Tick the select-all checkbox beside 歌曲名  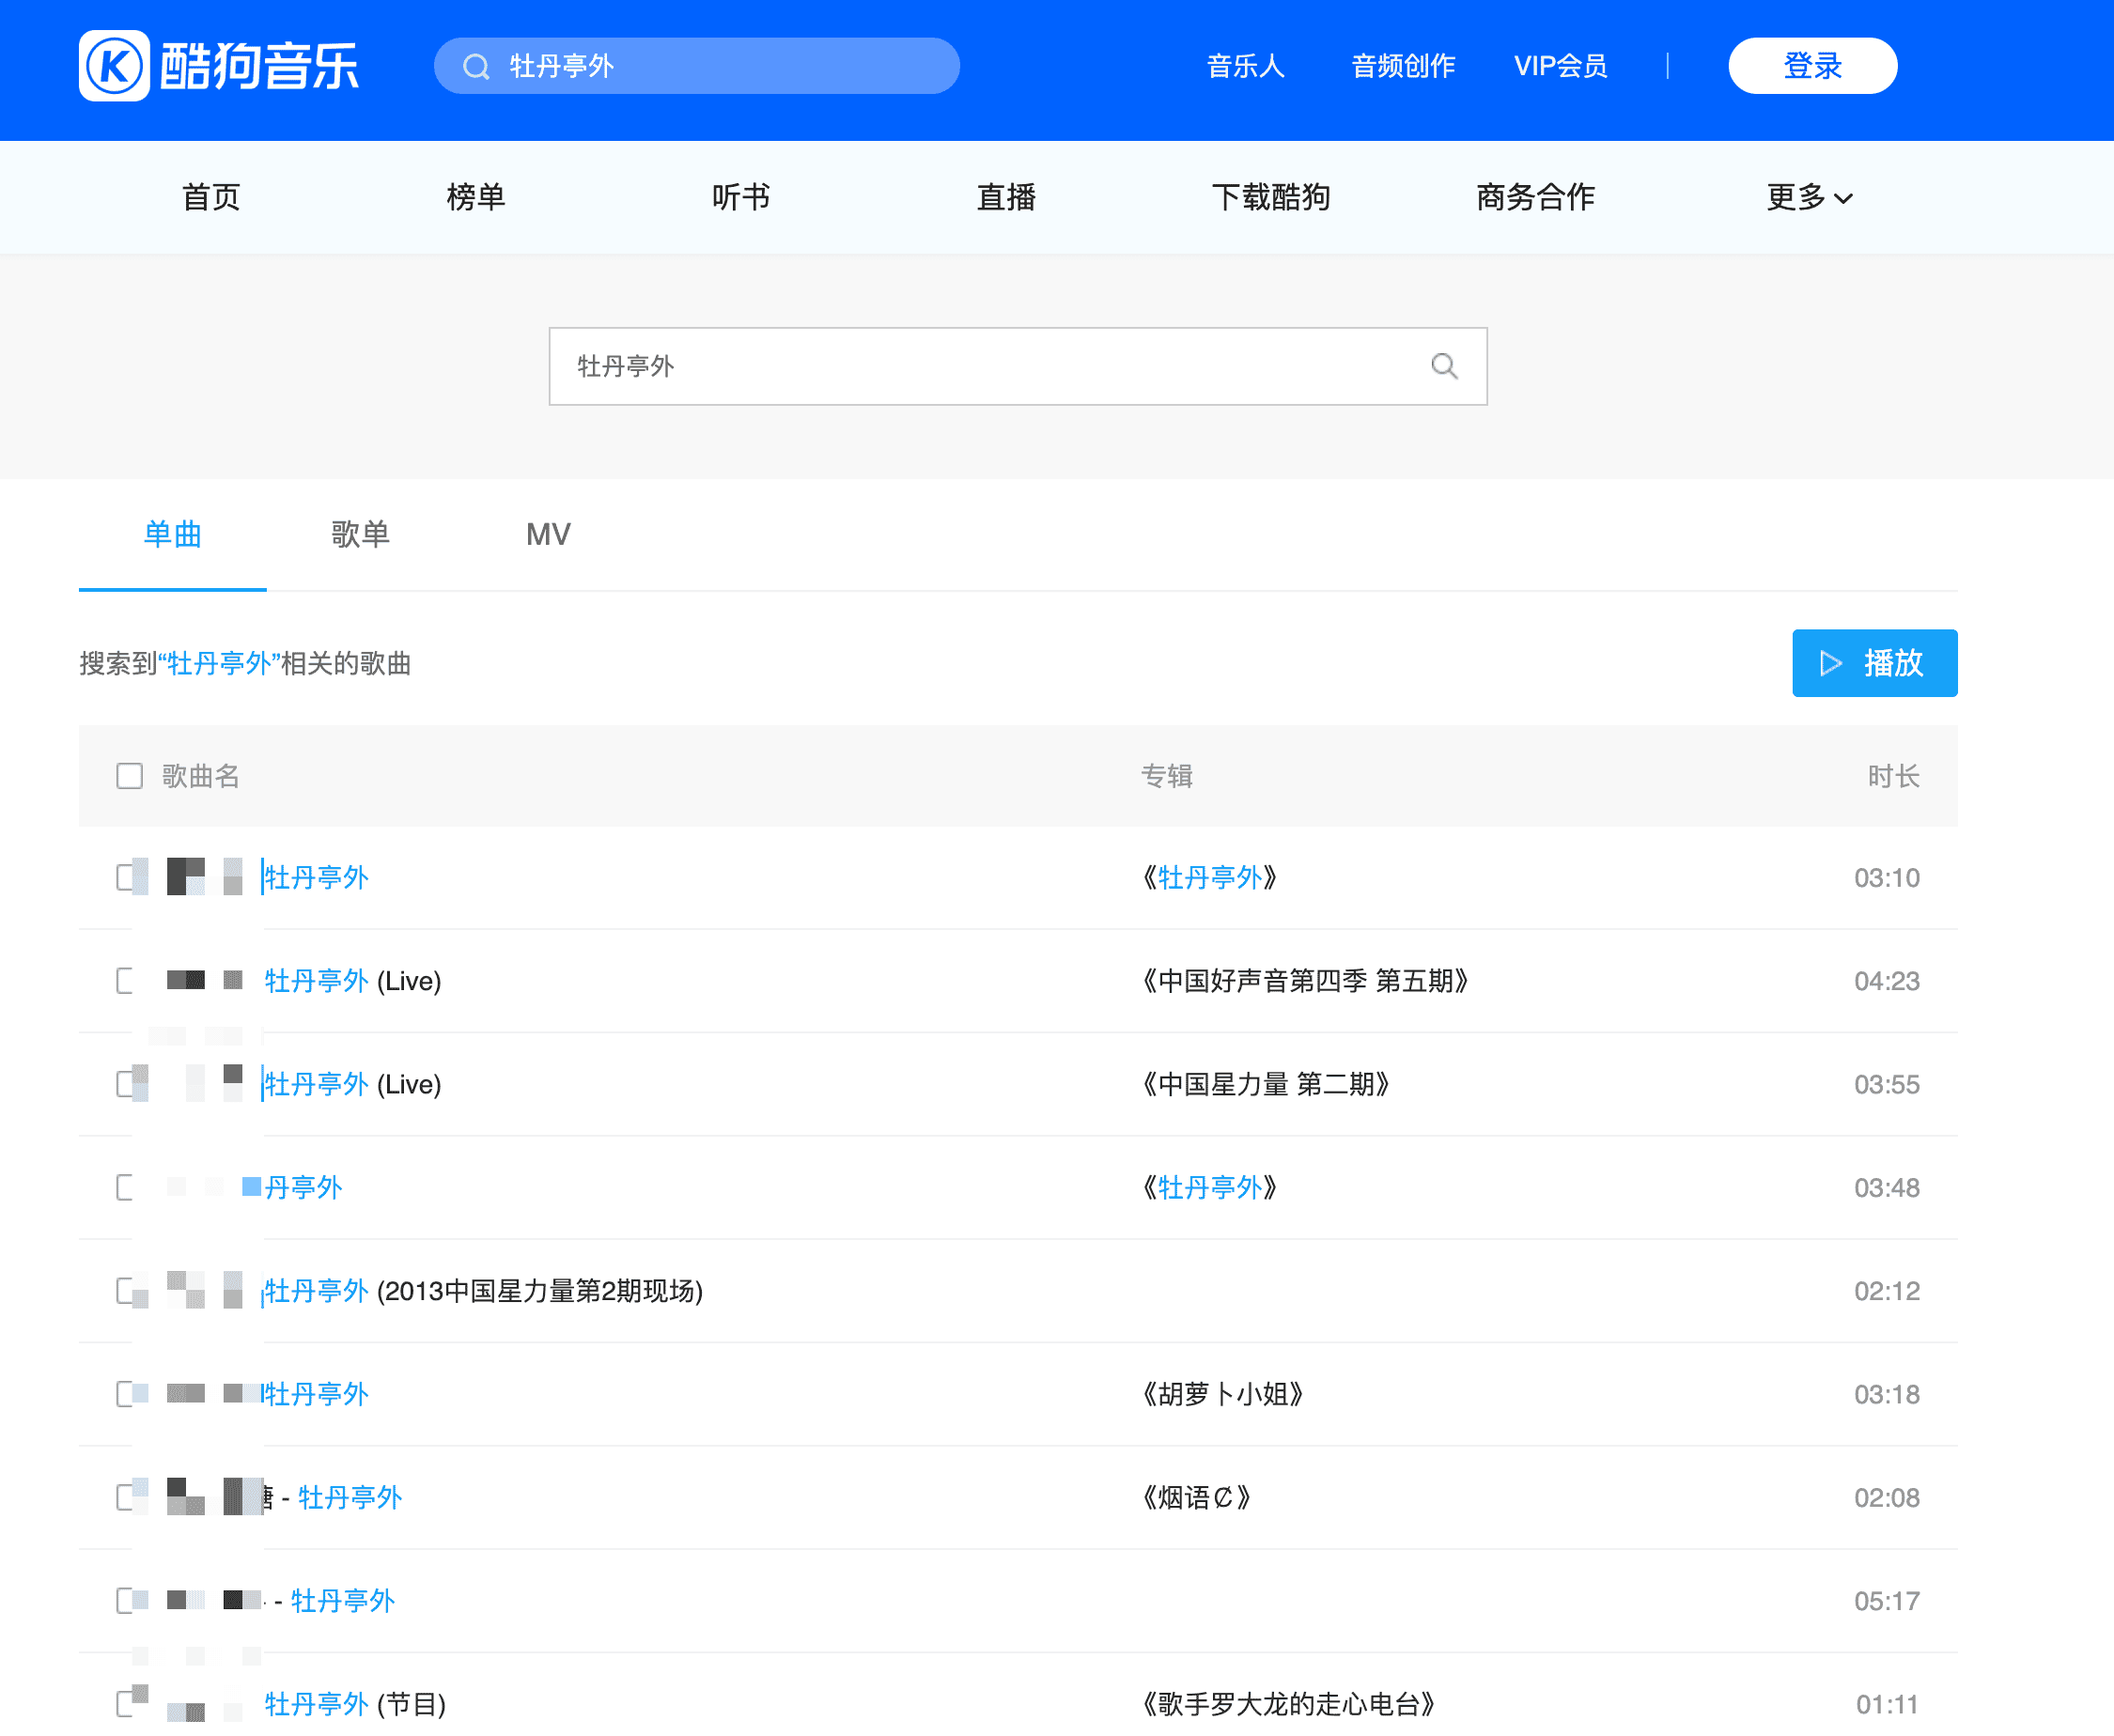(130, 776)
